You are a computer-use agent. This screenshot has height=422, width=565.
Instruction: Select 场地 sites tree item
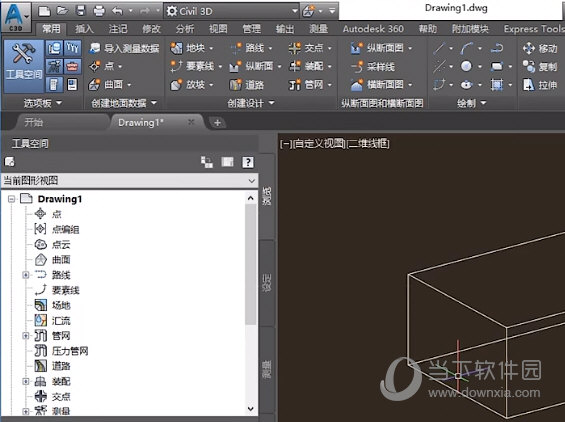point(61,306)
